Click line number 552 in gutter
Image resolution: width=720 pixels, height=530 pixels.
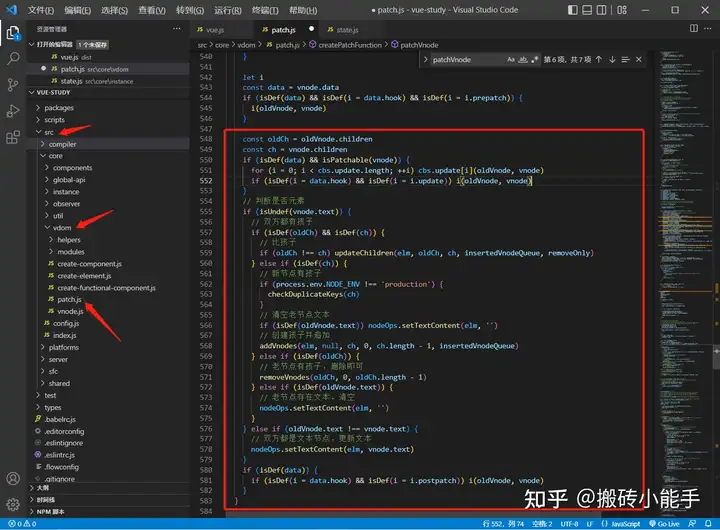click(206, 181)
